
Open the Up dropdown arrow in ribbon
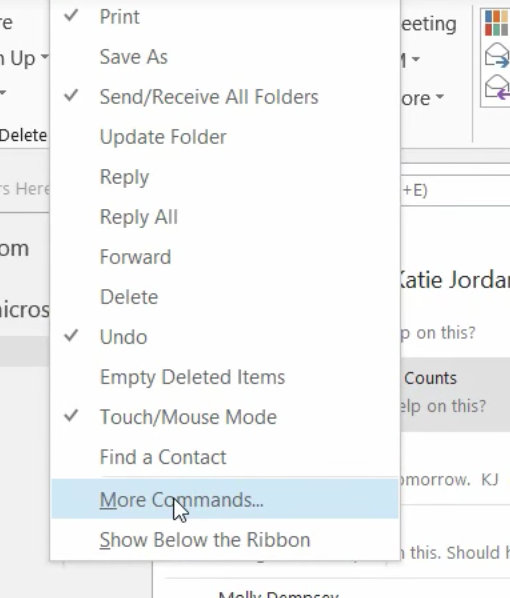[44, 57]
